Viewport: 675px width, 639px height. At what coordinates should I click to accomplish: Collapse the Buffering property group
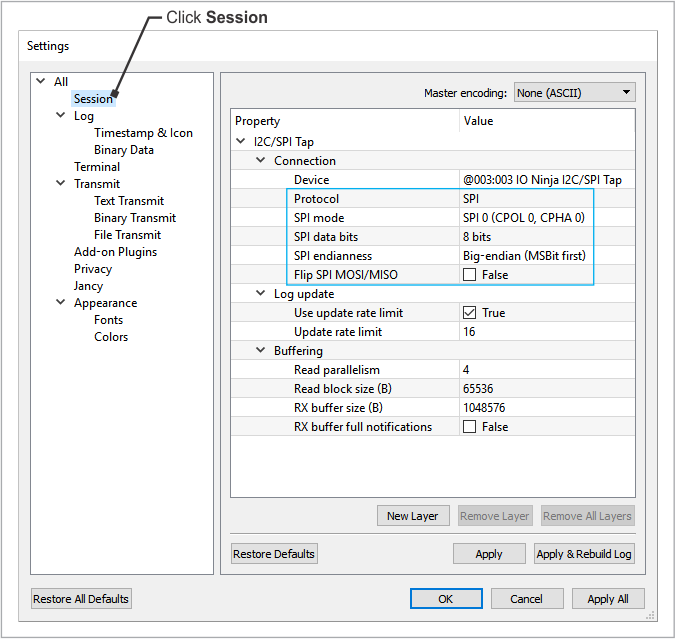coord(260,350)
